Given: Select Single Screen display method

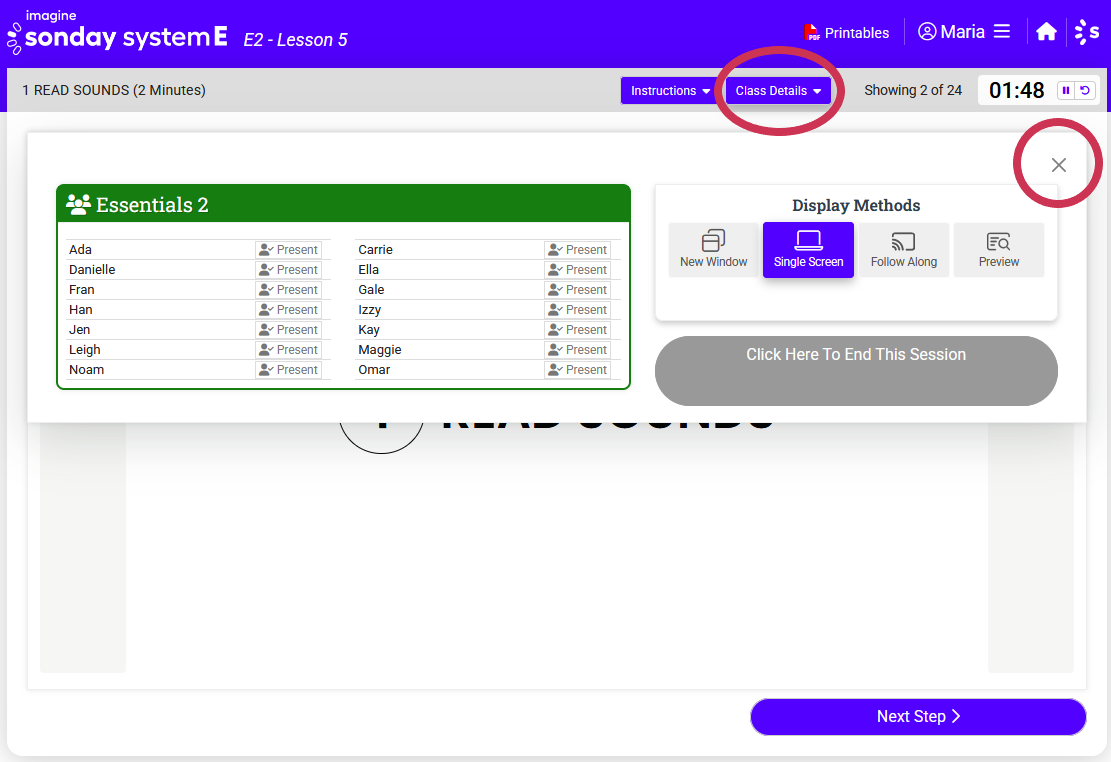Looking at the screenshot, I should pyautogui.click(x=808, y=249).
